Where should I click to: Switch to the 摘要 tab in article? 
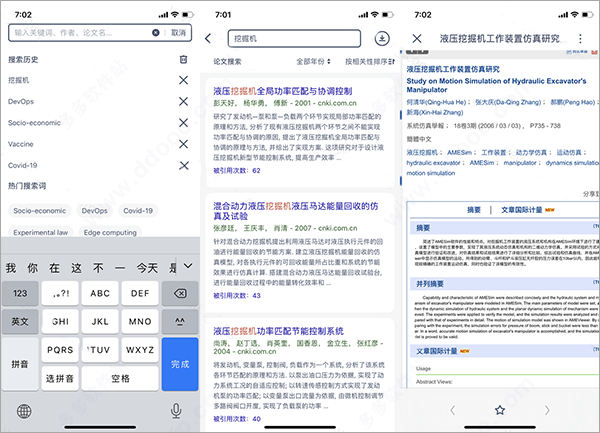pos(474,210)
